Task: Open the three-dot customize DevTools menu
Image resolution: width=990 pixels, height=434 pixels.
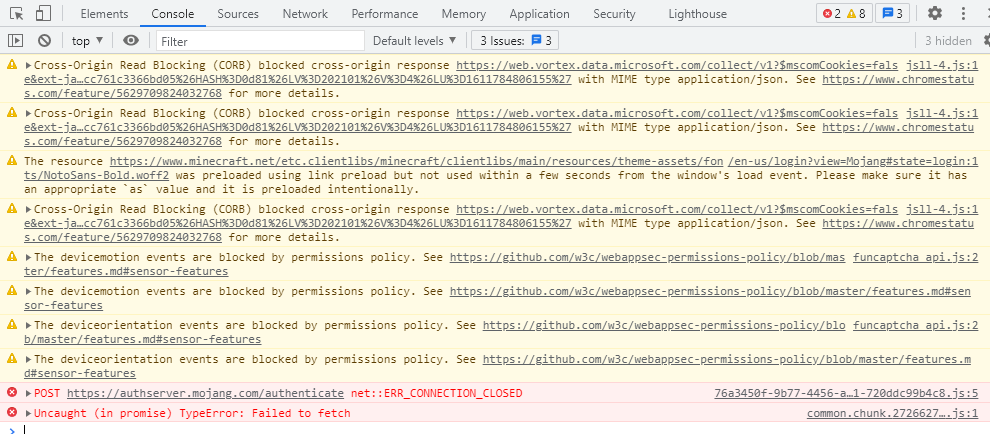Action: click(963, 13)
